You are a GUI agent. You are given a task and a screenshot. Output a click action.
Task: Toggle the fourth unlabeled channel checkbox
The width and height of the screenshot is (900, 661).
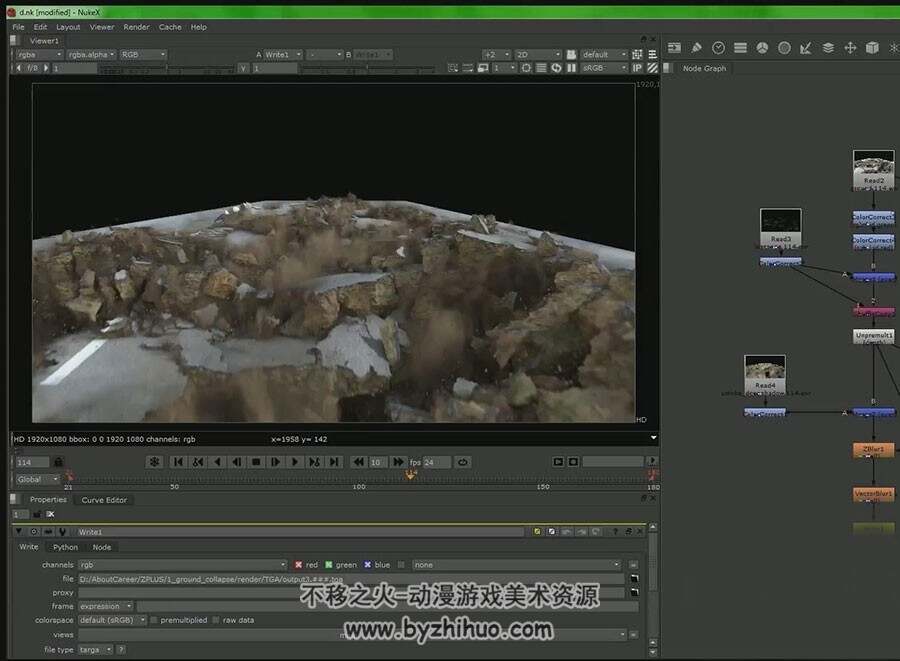(401, 565)
